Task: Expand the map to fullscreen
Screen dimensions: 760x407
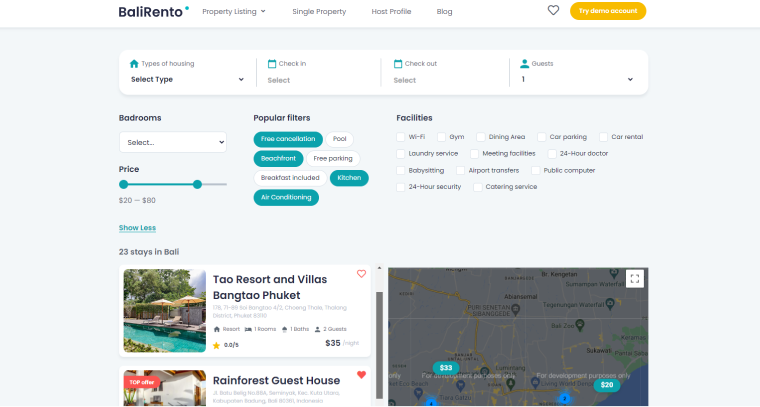Action: [x=635, y=279]
